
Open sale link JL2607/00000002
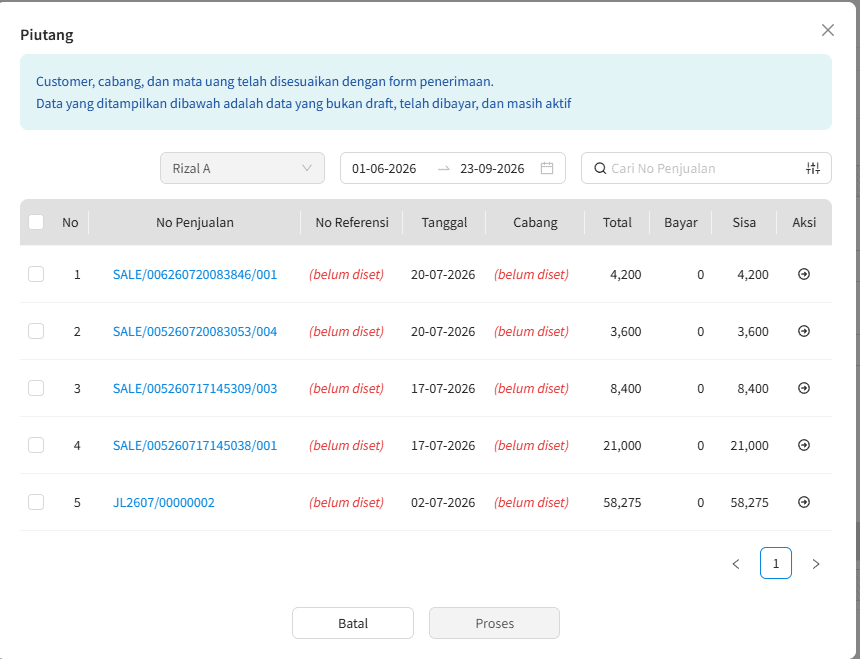pos(163,502)
